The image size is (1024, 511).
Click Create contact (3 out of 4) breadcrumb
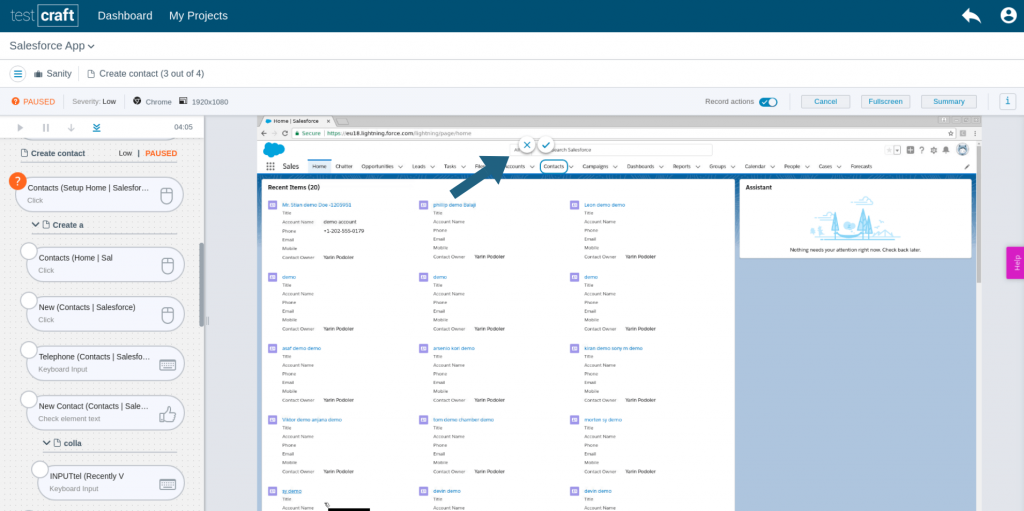[x=146, y=74]
